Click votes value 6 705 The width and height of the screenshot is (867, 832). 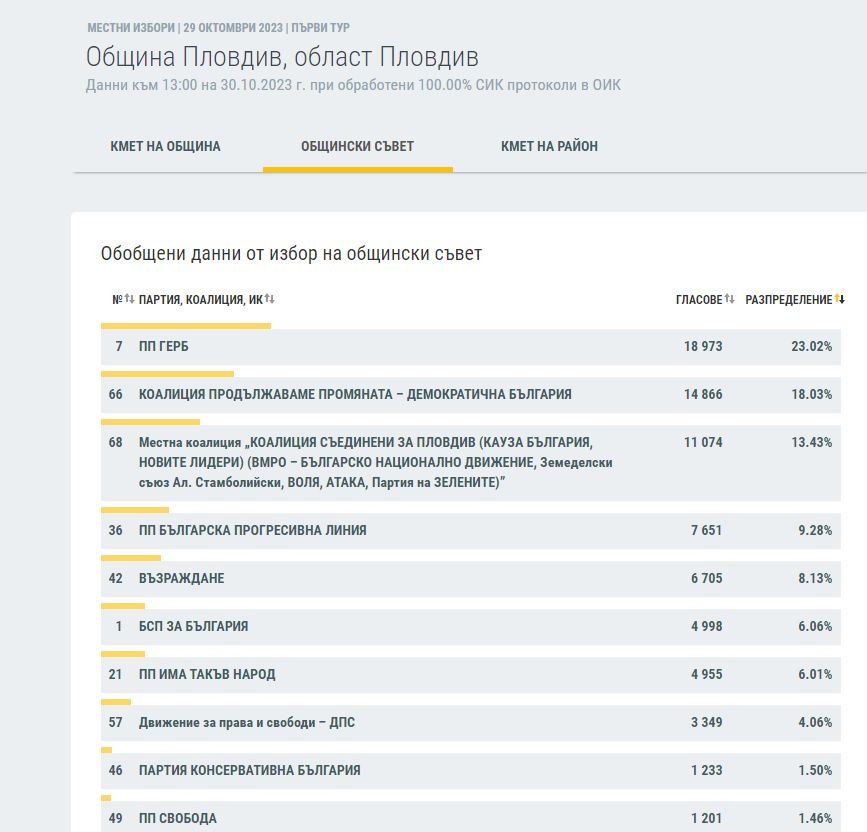(x=707, y=579)
